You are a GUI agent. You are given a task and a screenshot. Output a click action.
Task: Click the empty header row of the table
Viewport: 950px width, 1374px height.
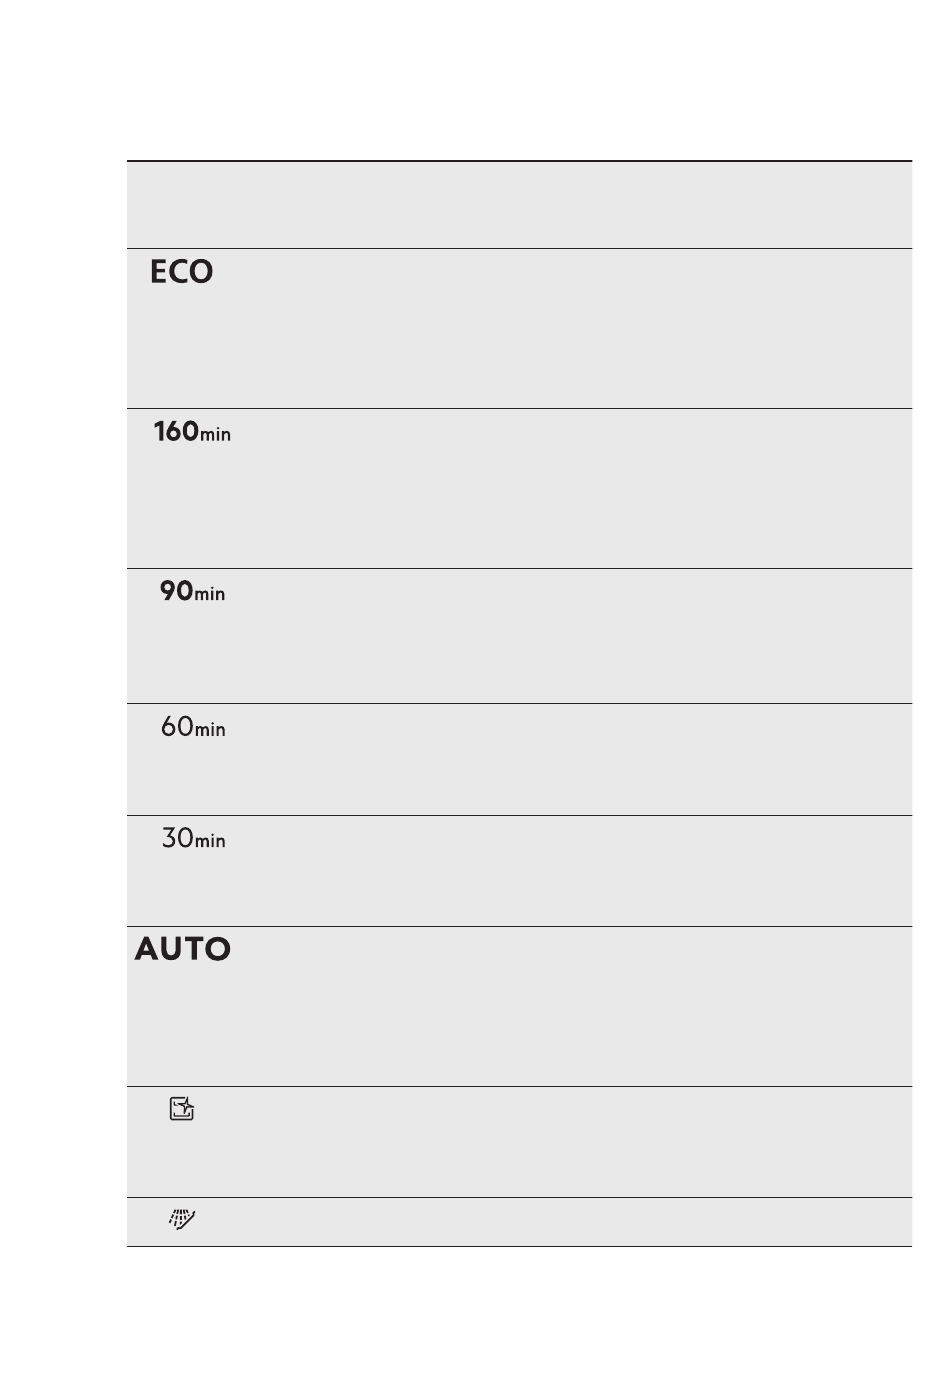coord(519,205)
